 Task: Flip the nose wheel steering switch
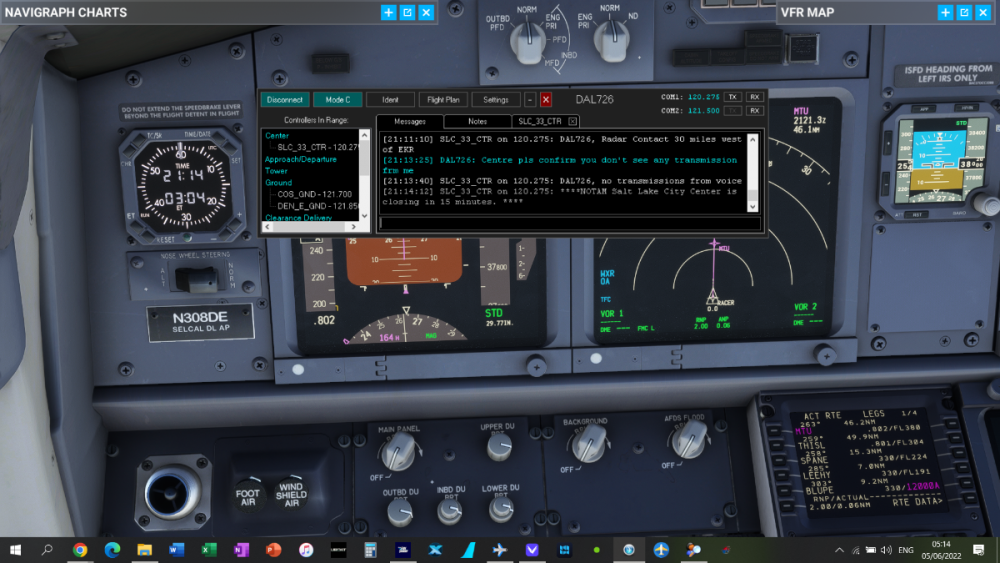(x=196, y=278)
